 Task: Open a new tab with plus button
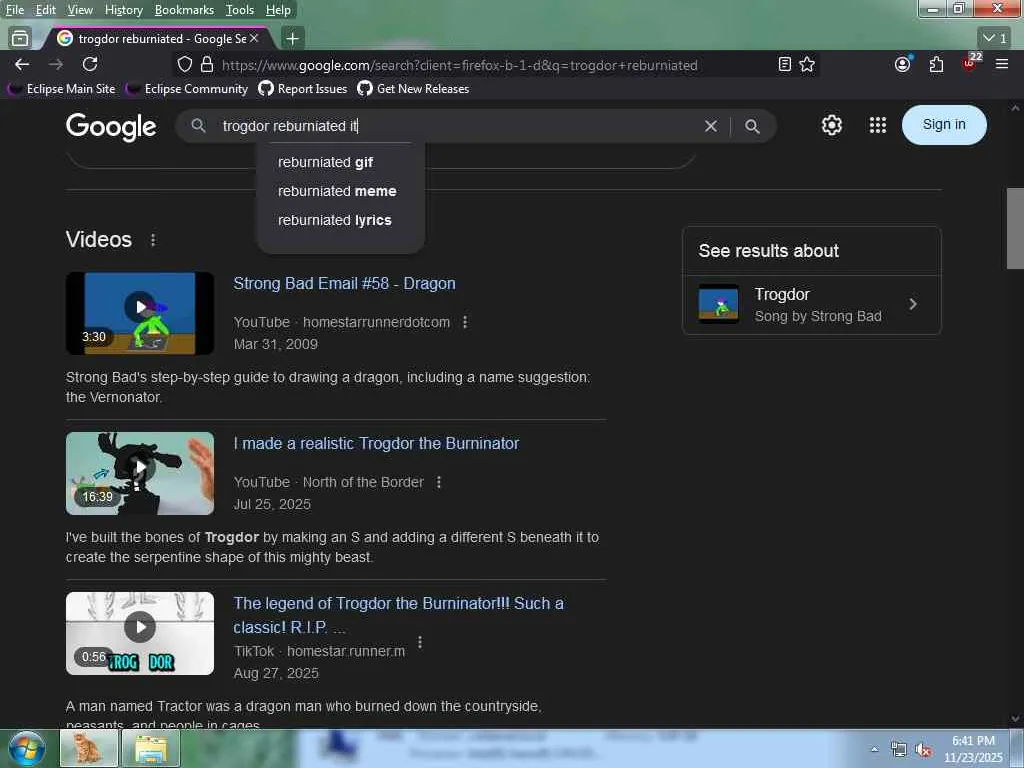point(293,39)
